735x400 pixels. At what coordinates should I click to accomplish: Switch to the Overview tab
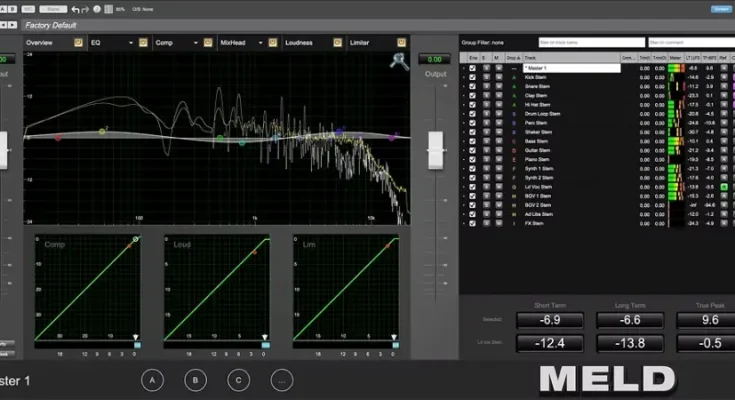point(40,43)
